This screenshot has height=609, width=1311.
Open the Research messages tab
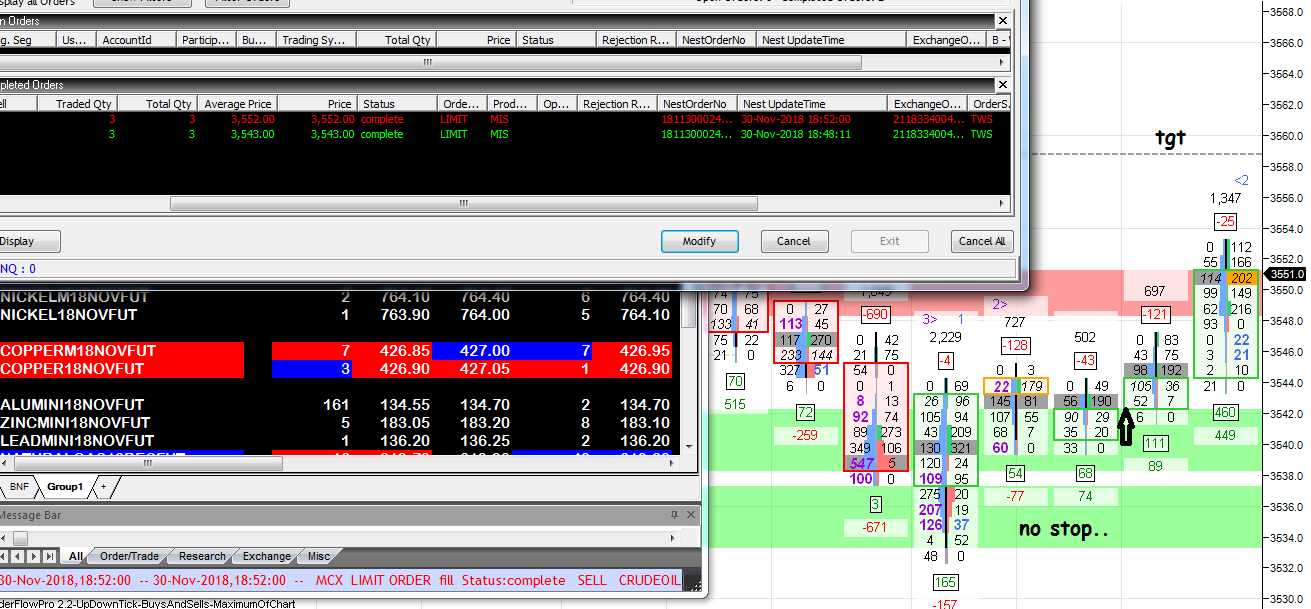202,556
